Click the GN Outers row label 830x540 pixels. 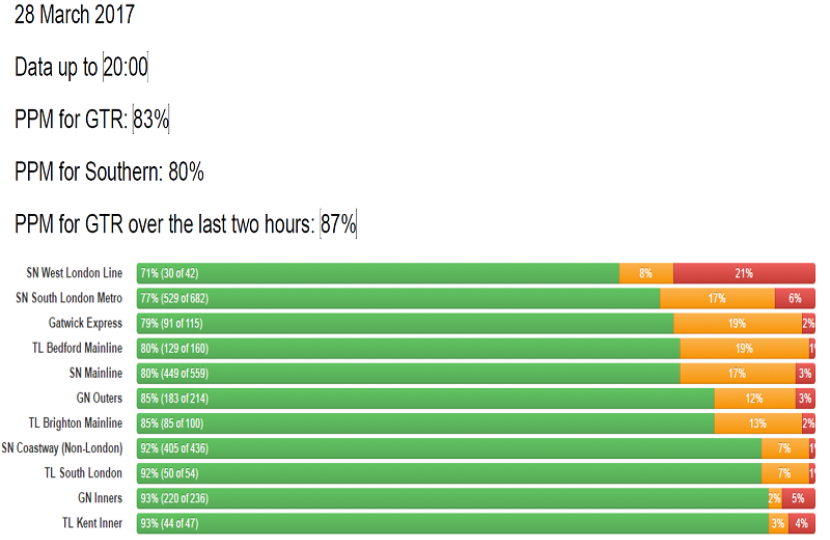tap(99, 398)
